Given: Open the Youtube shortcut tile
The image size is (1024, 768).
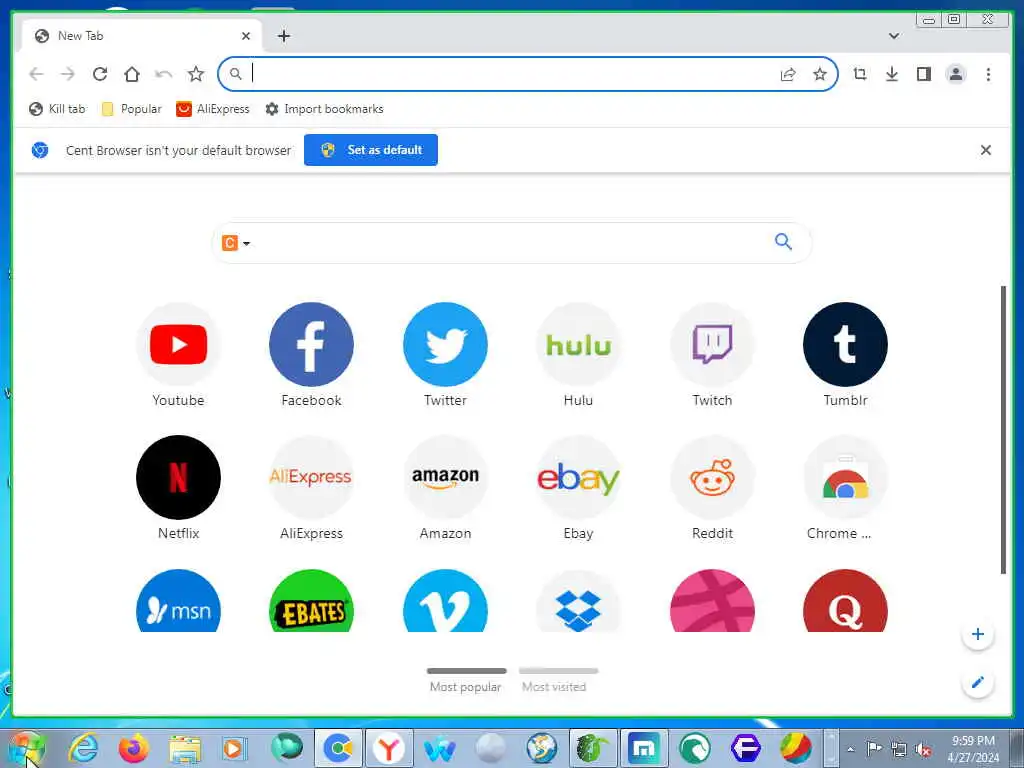Looking at the screenshot, I should [x=178, y=355].
